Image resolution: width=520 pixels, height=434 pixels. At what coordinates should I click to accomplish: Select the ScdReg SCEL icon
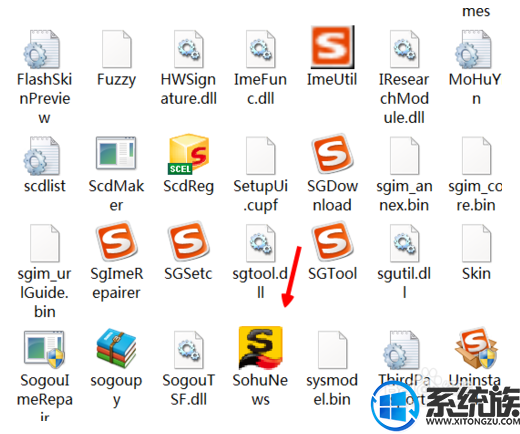pyautogui.click(x=189, y=154)
